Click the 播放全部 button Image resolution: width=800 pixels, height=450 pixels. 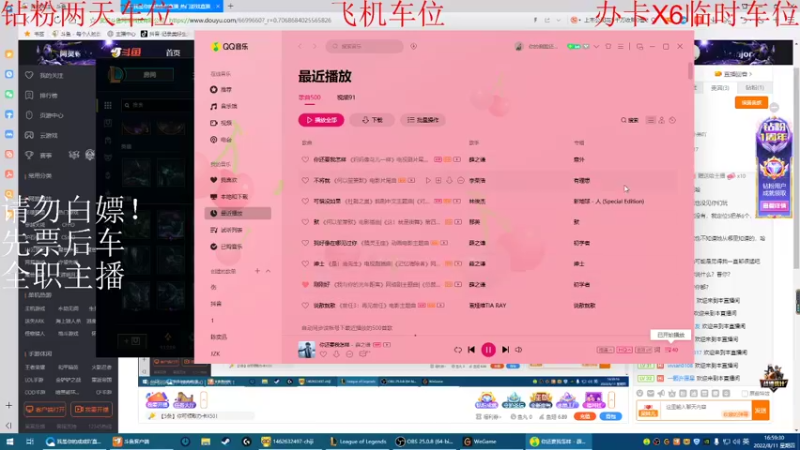coord(321,120)
